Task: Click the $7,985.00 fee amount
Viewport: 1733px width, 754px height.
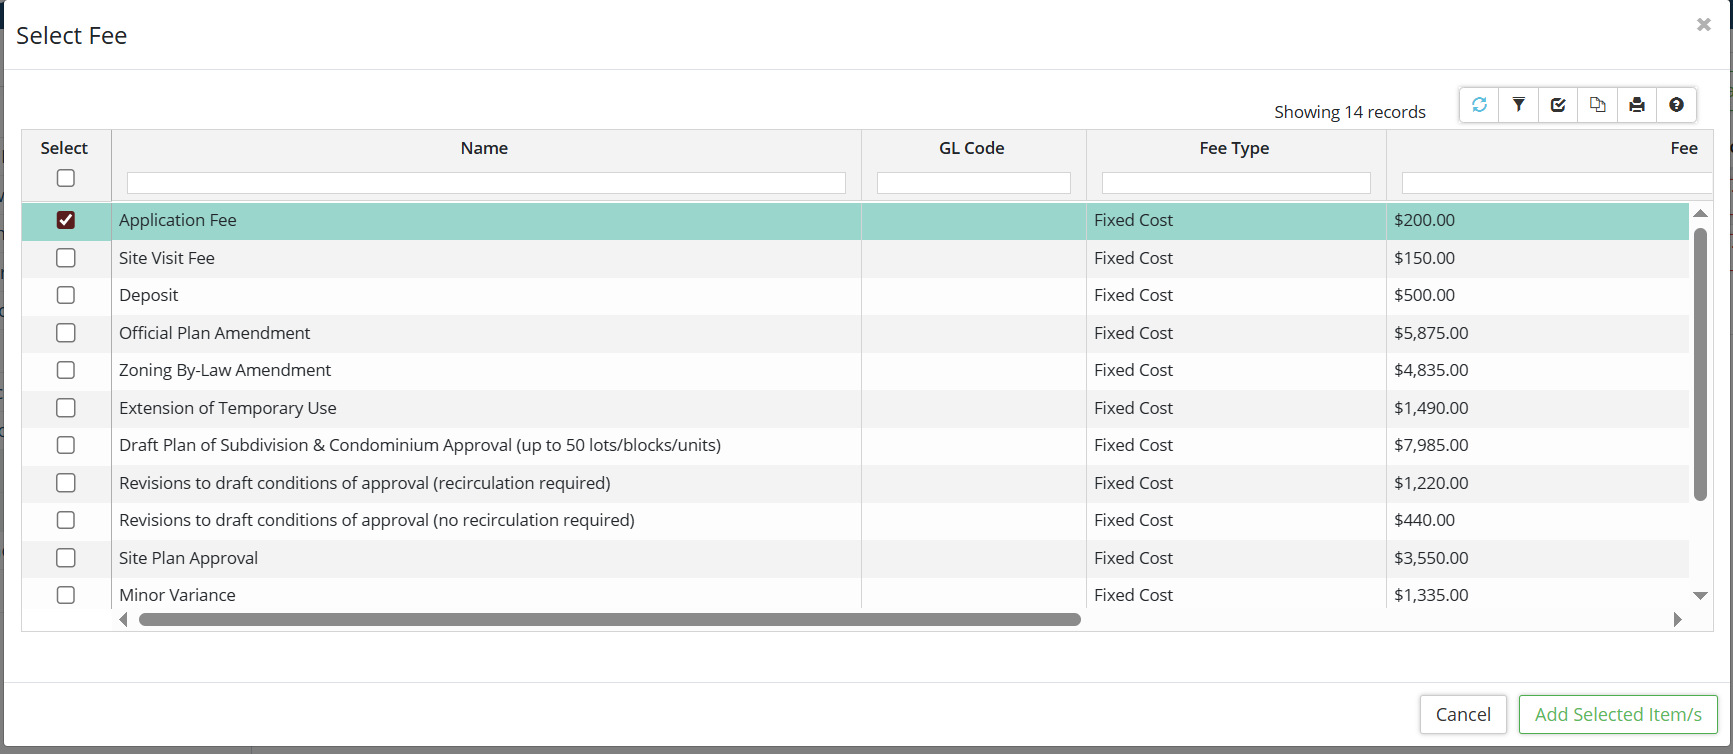Action: 1432,445
